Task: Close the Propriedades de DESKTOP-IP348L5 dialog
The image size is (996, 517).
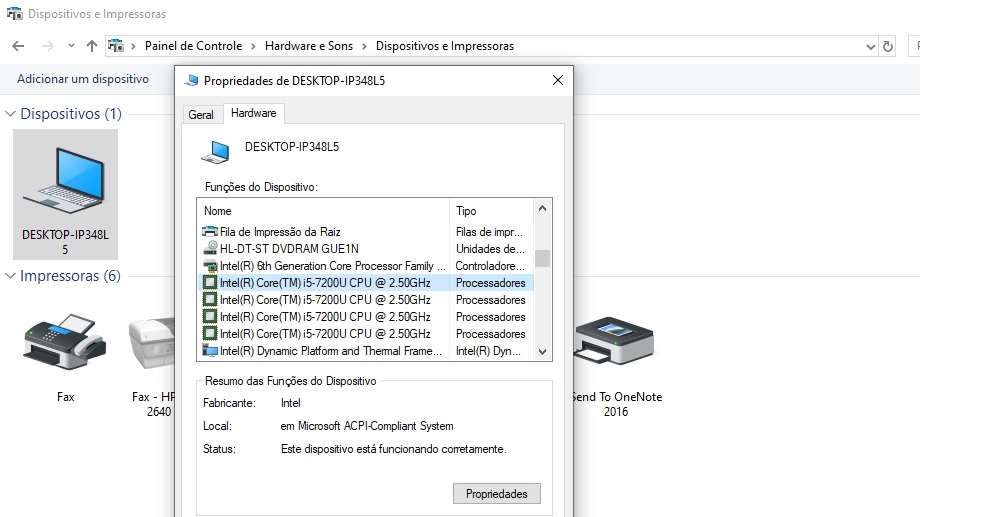Action: [558, 80]
